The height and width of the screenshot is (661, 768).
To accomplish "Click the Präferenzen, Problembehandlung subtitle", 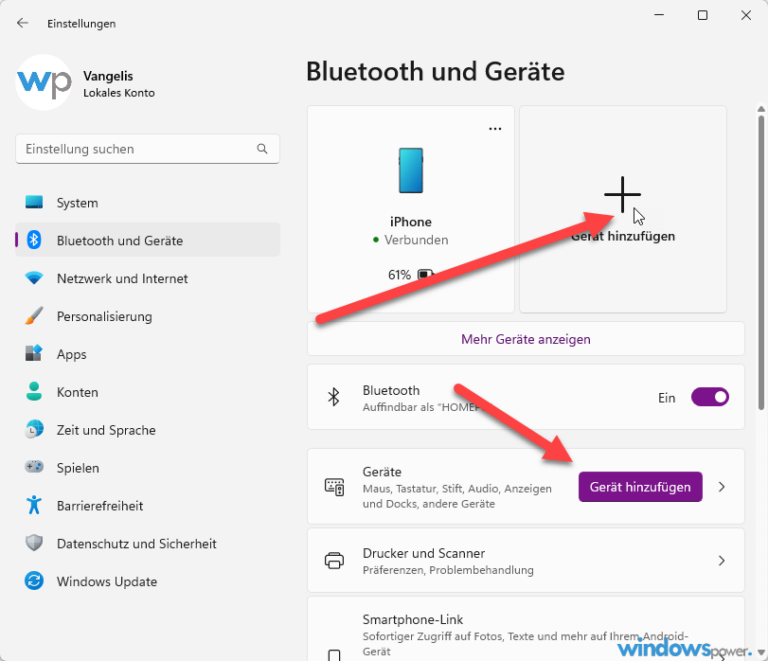I will pyautogui.click(x=448, y=570).
